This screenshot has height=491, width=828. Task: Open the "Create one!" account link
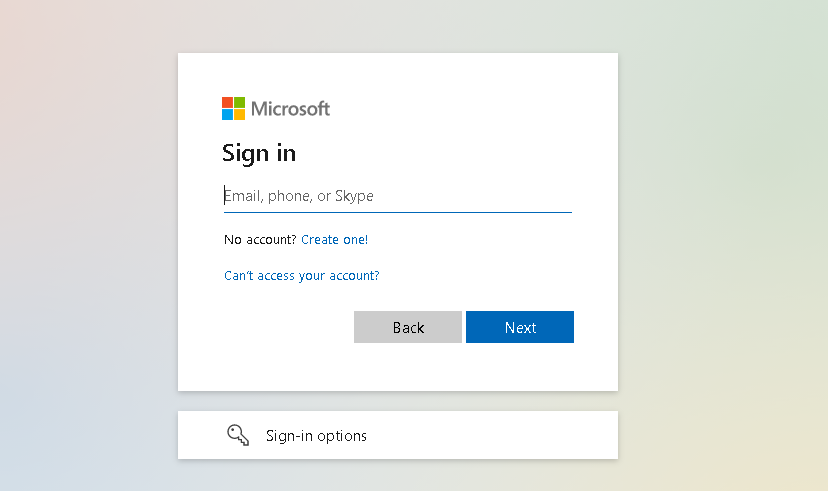[x=334, y=240]
